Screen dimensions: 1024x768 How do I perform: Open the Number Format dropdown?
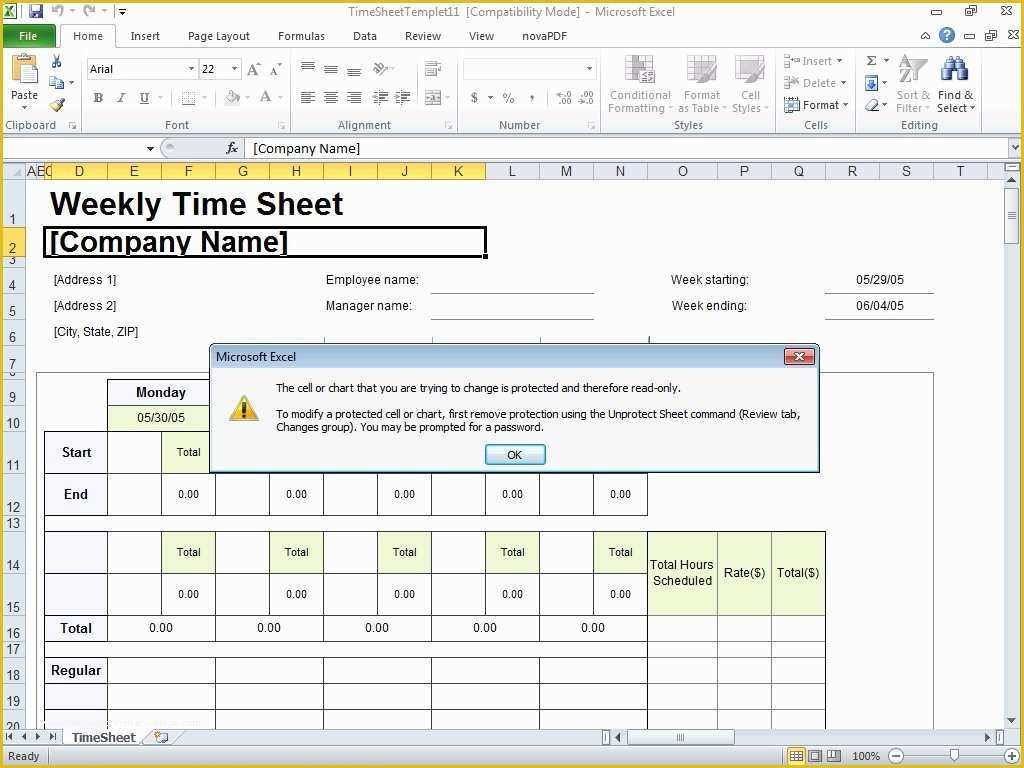589,69
